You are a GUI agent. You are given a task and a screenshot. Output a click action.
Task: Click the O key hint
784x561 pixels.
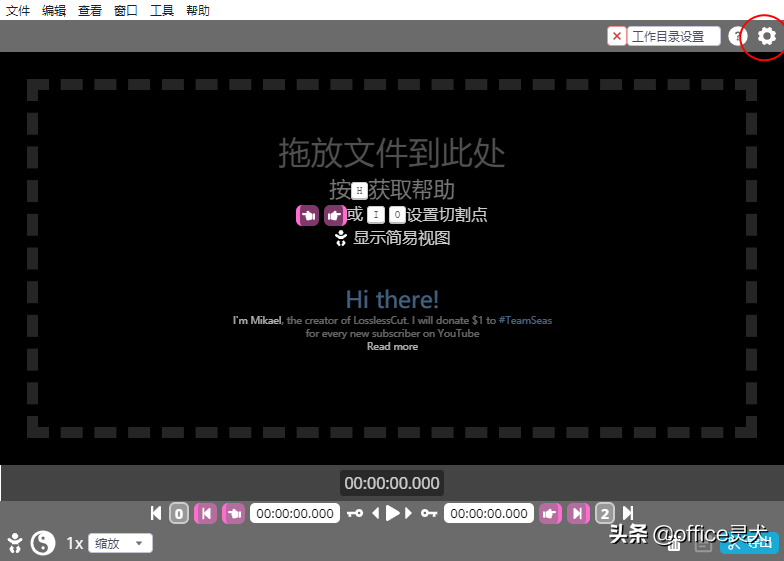click(x=397, y=215)
